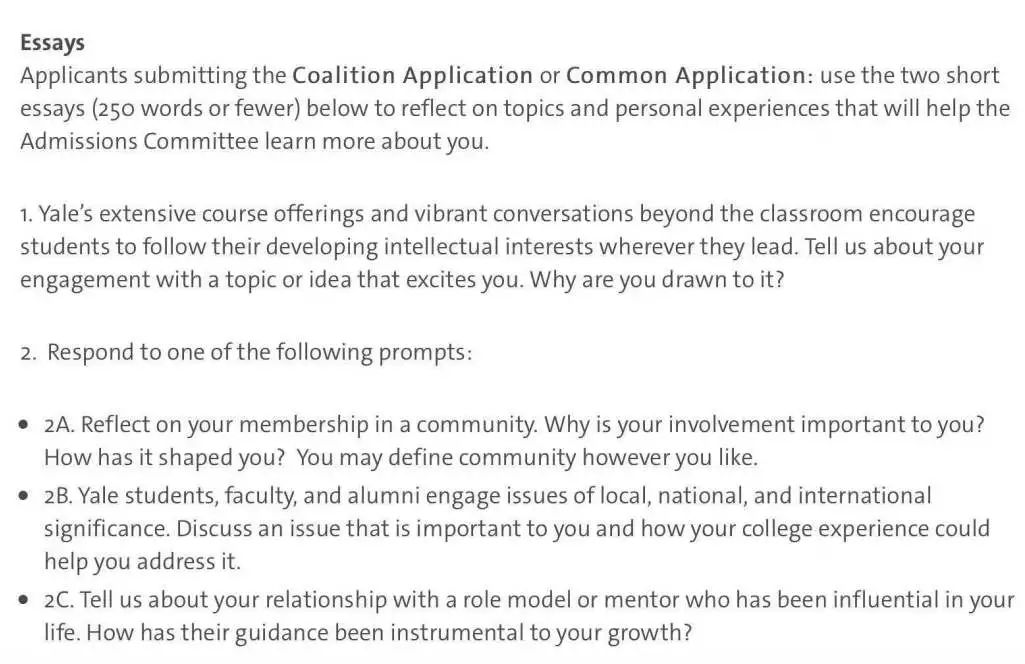The height and width of the screenshot is (664, 1025).
Task: Click the bold "Coalition Application" text
Action: (x=412, y=76)
